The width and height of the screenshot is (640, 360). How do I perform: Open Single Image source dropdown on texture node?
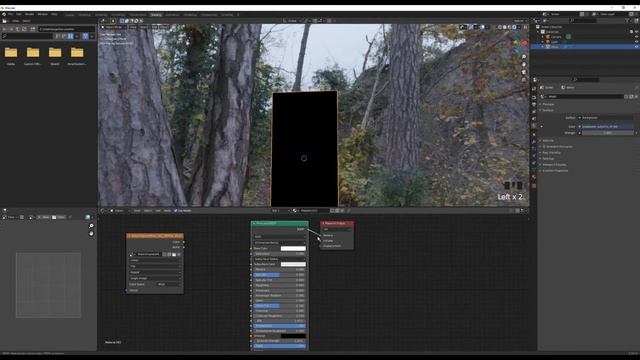point(155,278)
